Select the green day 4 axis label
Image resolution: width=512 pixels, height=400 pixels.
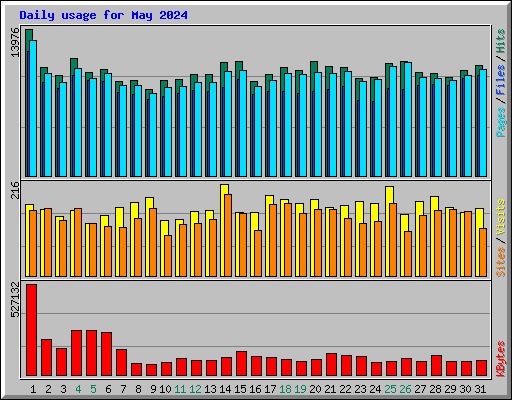(x=78, y=389)
